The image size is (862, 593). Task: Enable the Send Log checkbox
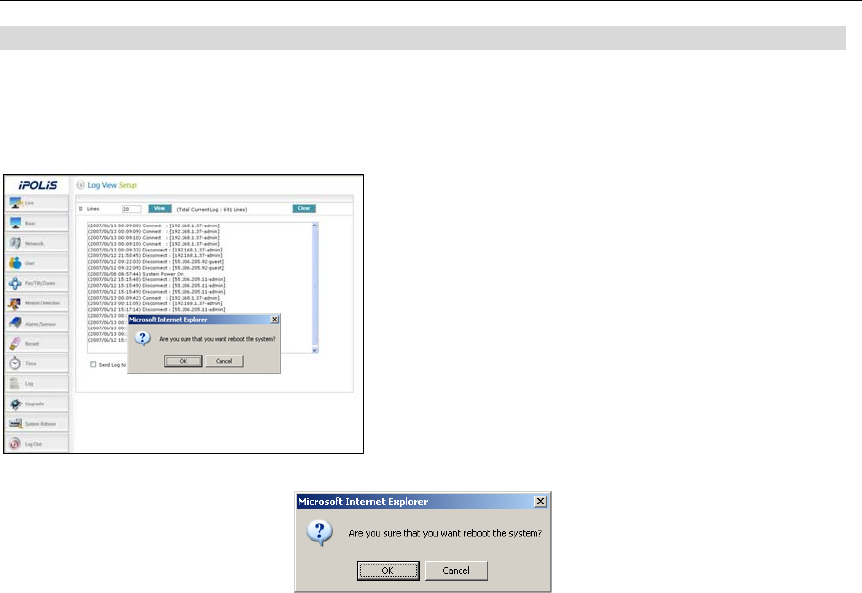93,364
